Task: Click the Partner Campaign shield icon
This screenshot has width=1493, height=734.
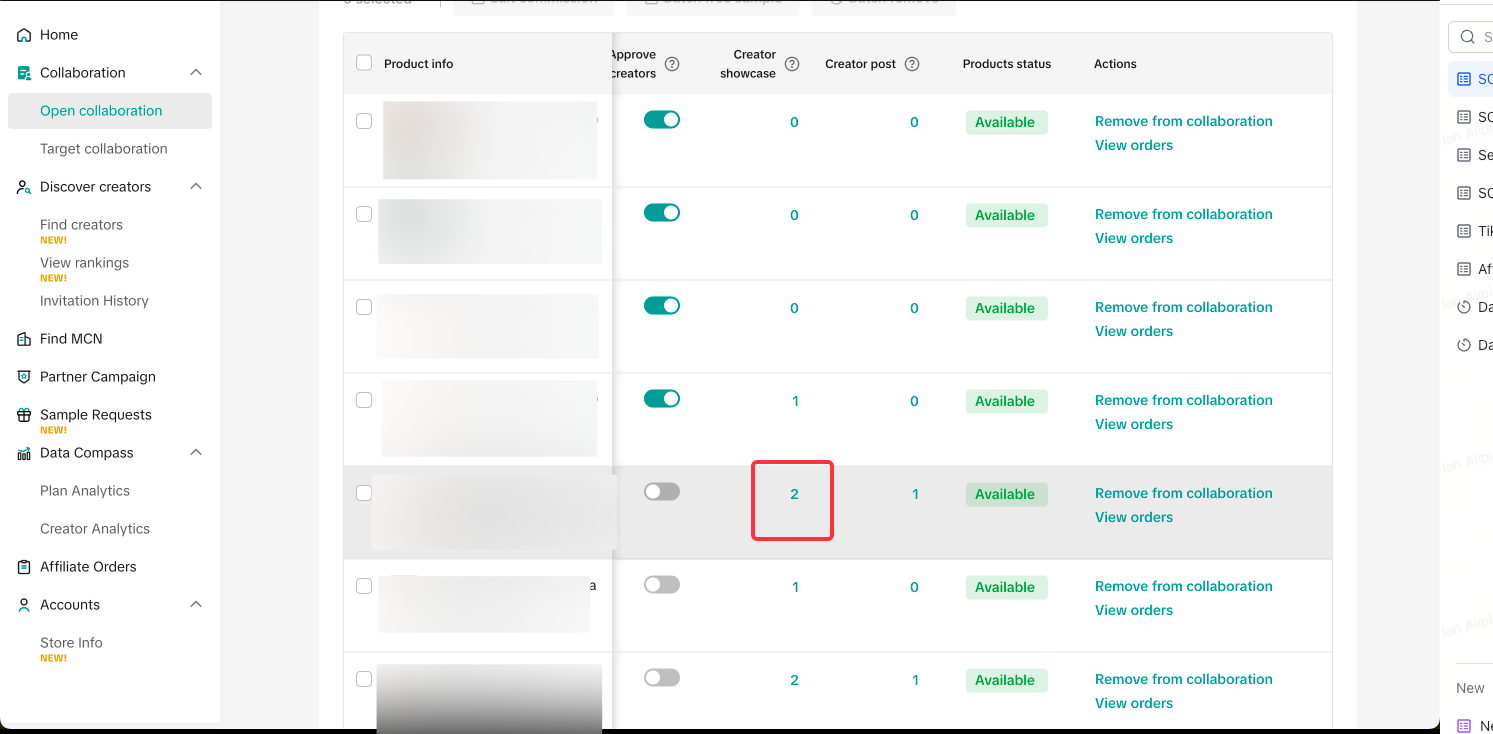Action: point(24,377)
